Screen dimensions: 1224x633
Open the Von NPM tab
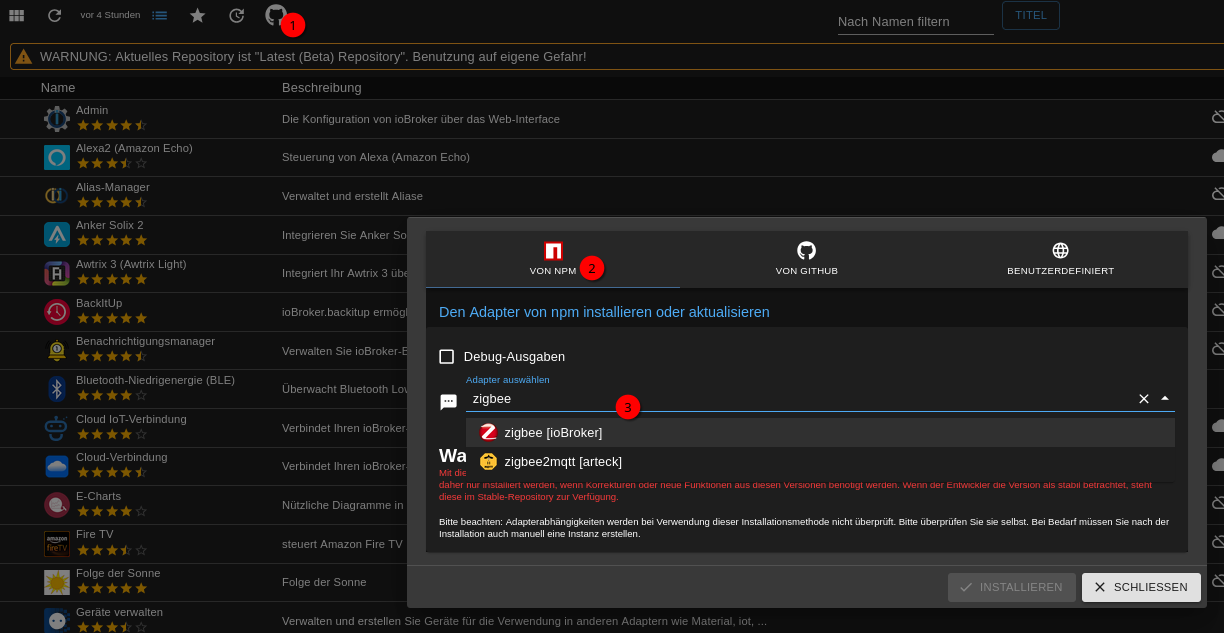pyautogui.click(x=553, y=259)
